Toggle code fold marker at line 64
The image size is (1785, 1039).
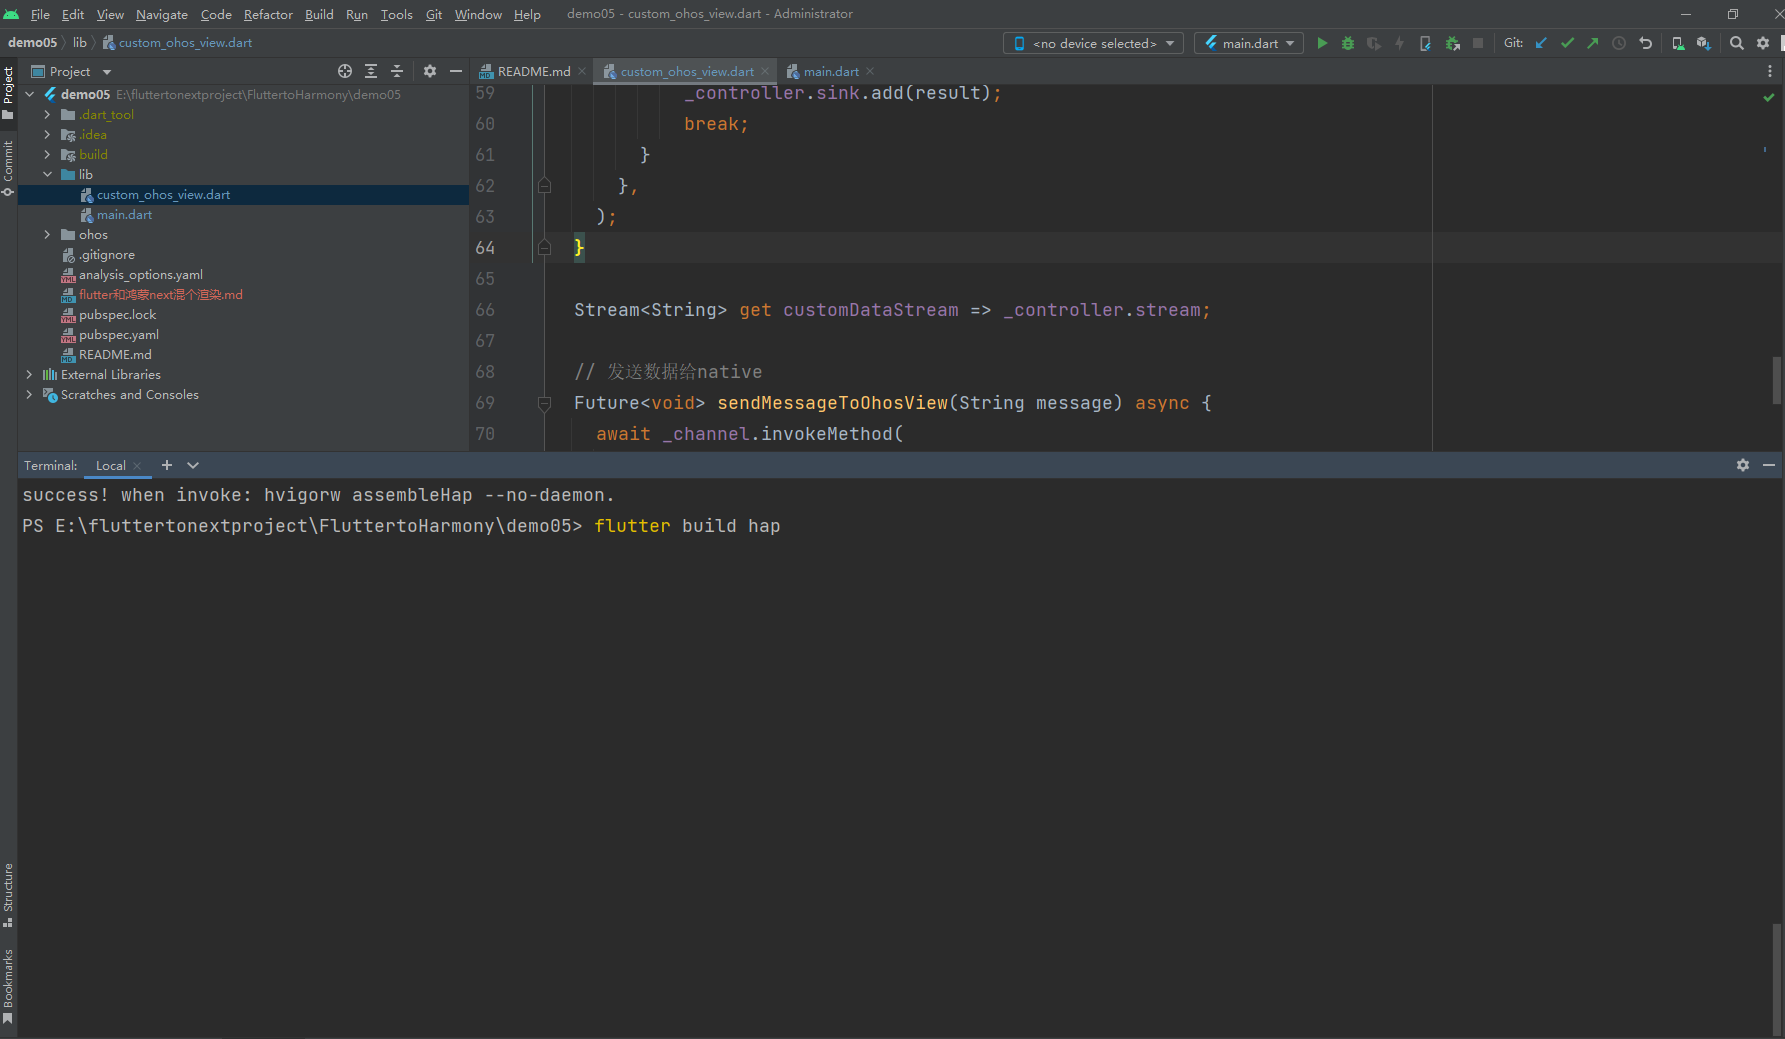point(545,247)
